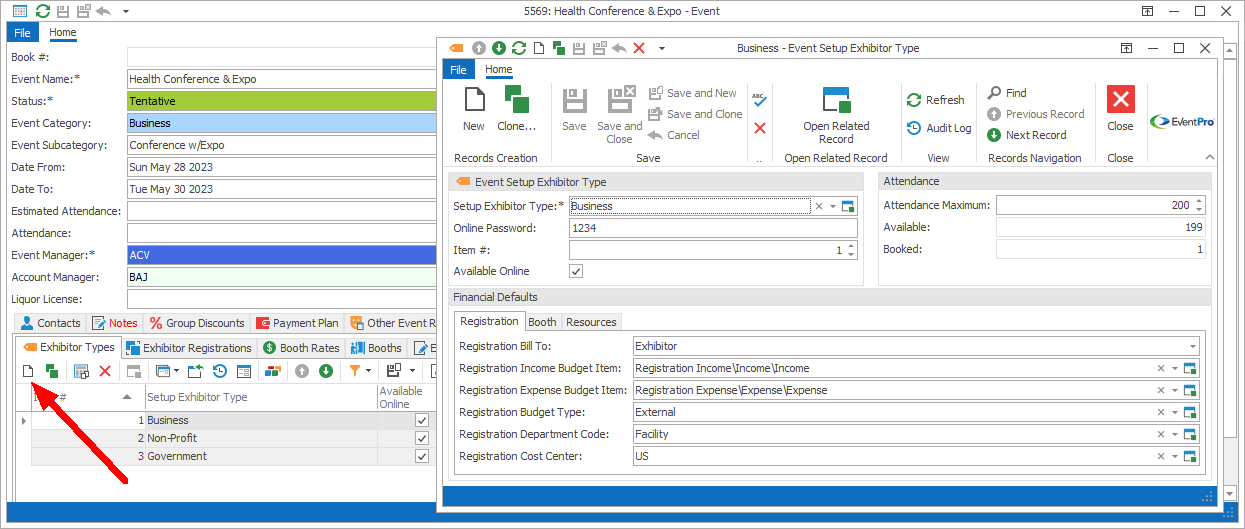This screenshot has height=529, width=1245.
Task: Click quick-access red Delete X in dialog title bar
Action: 639,48
